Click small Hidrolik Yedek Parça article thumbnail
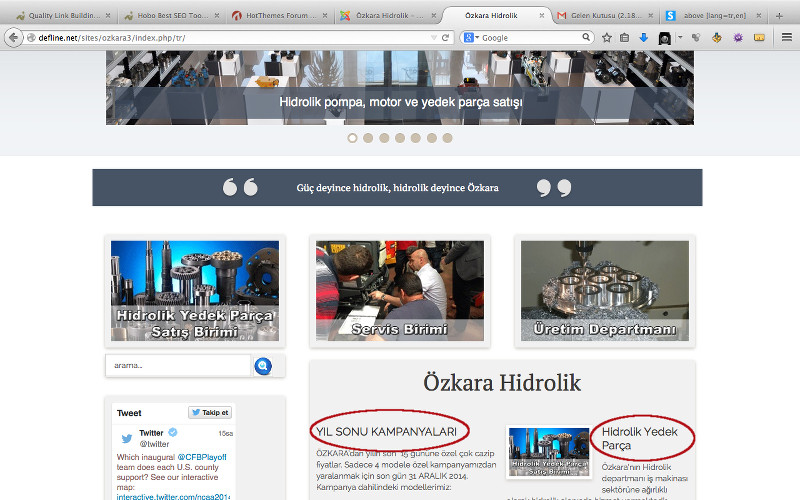800x500 pixels. tap(549, 452)
